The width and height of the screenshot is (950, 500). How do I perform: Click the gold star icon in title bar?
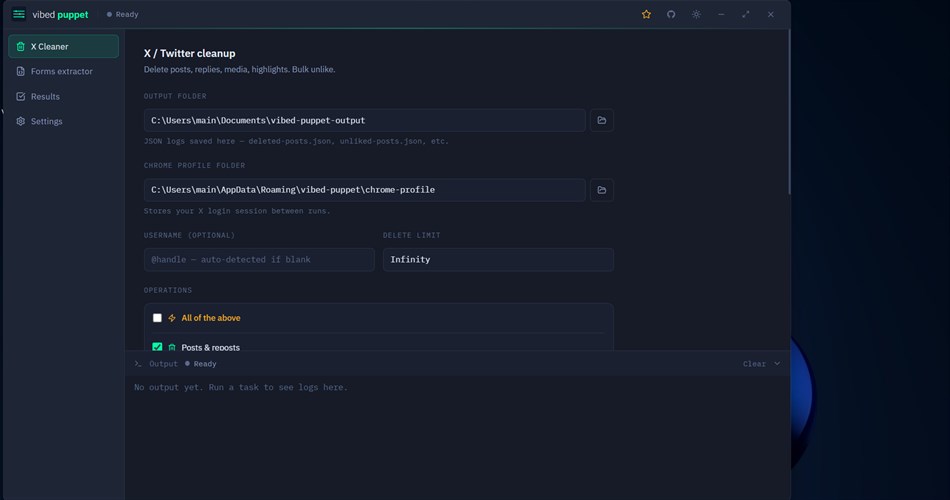click(x=646, y=15)
